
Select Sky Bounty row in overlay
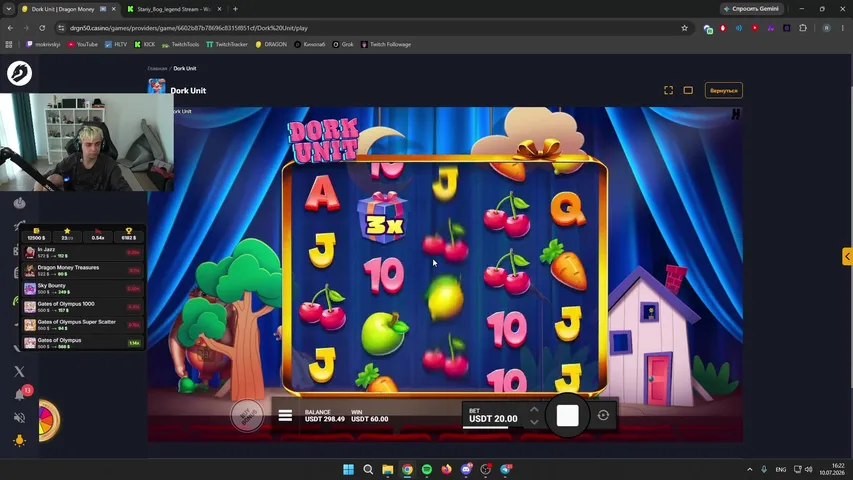83,288
